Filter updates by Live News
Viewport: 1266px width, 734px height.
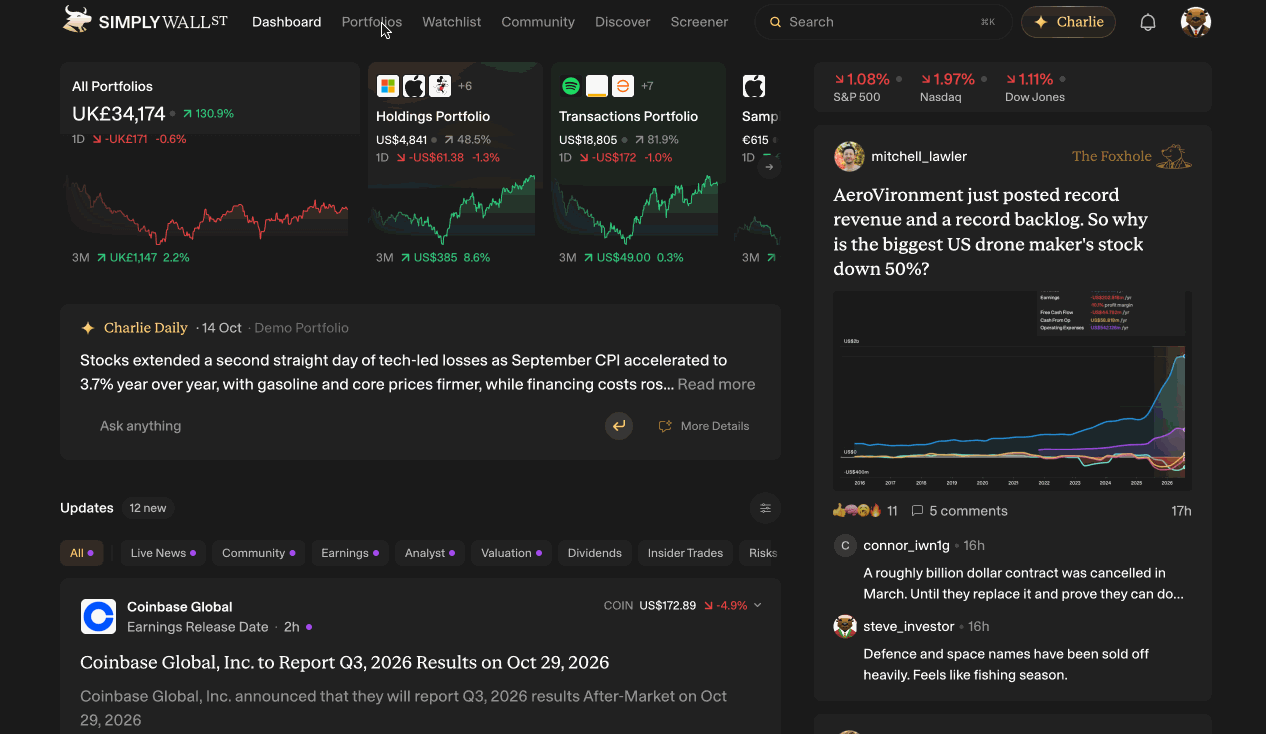click(x=163, y=553)
